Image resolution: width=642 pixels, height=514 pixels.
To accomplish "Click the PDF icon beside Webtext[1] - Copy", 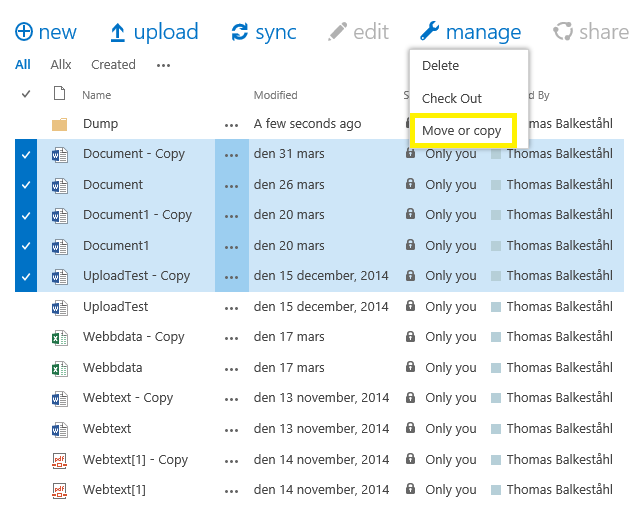I will tap(59, 460).
